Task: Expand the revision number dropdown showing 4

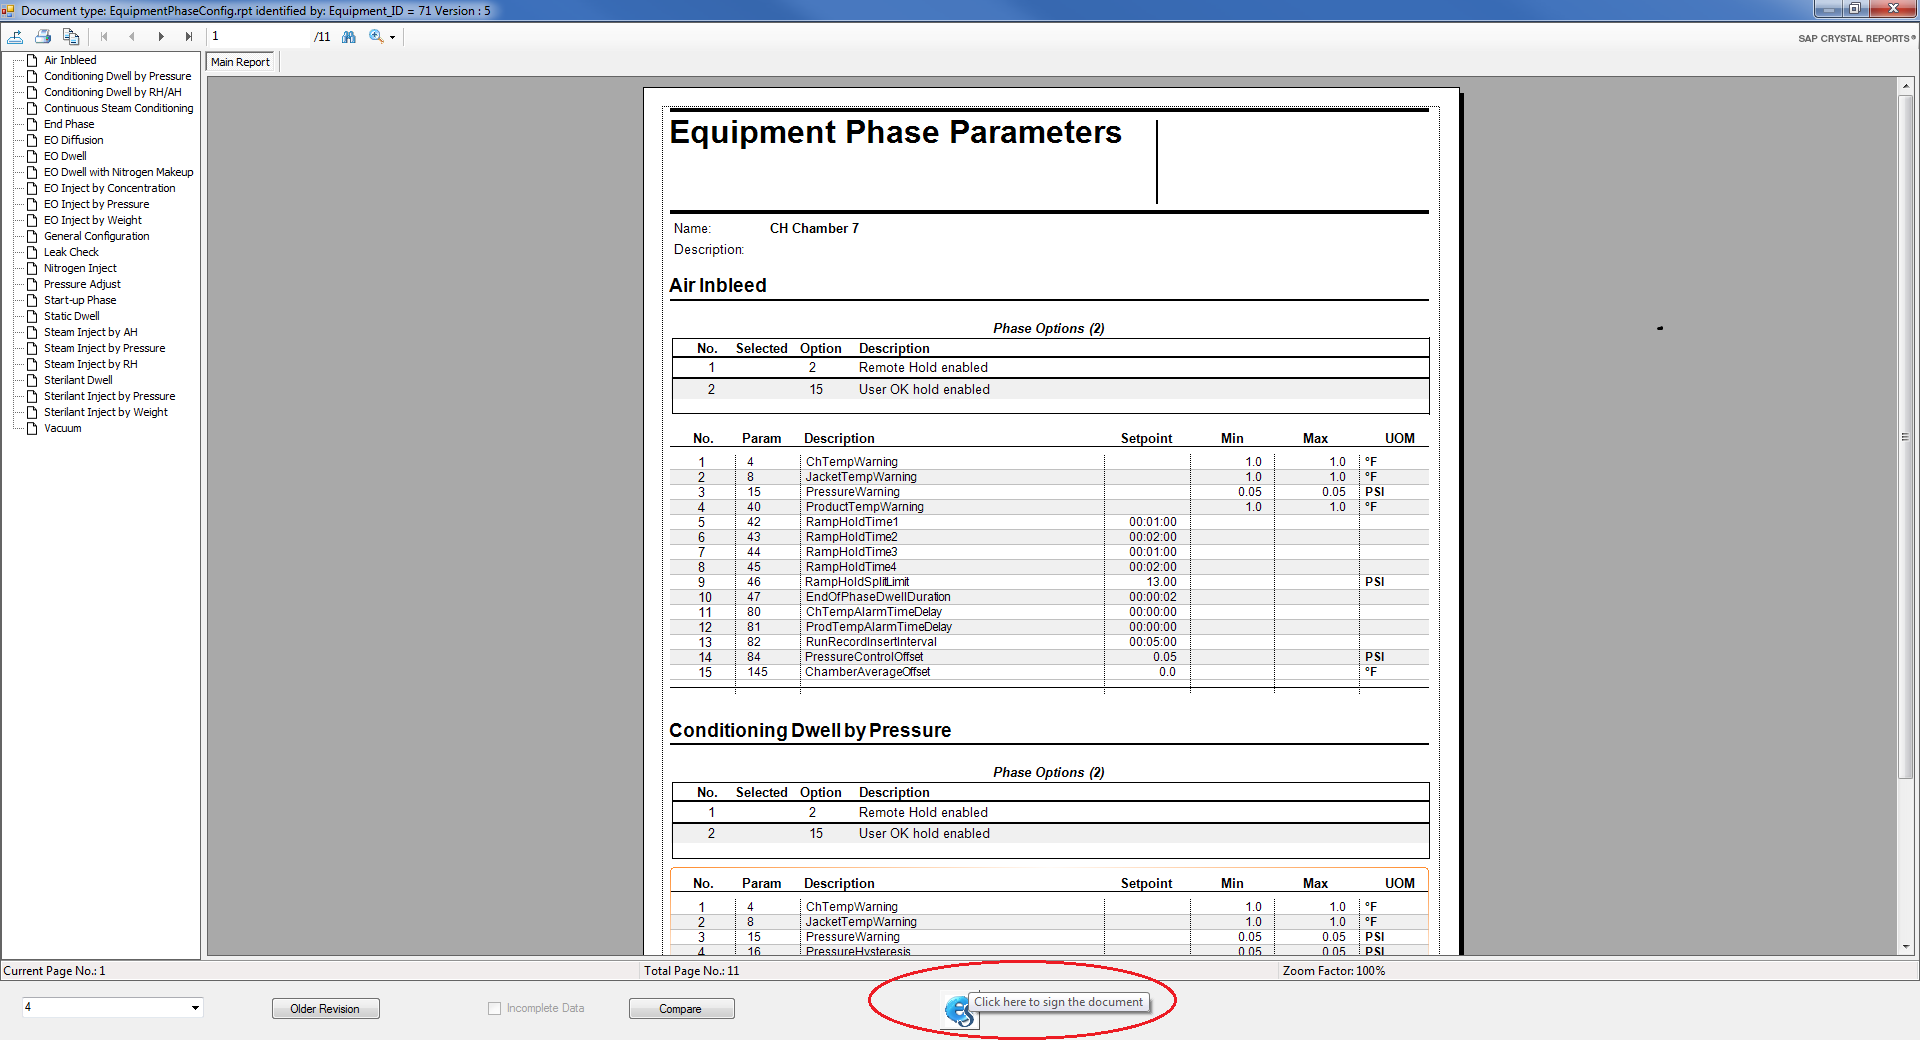Action: tap(195, 1008)
